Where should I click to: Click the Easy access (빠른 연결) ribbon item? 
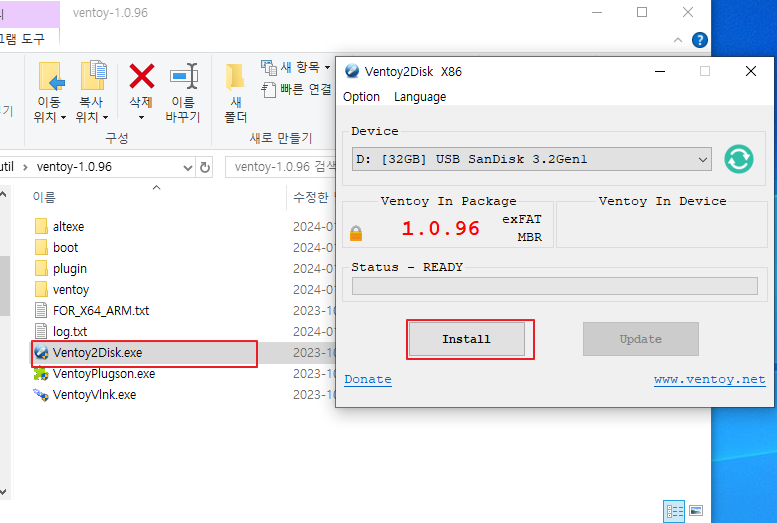point(297,89)
